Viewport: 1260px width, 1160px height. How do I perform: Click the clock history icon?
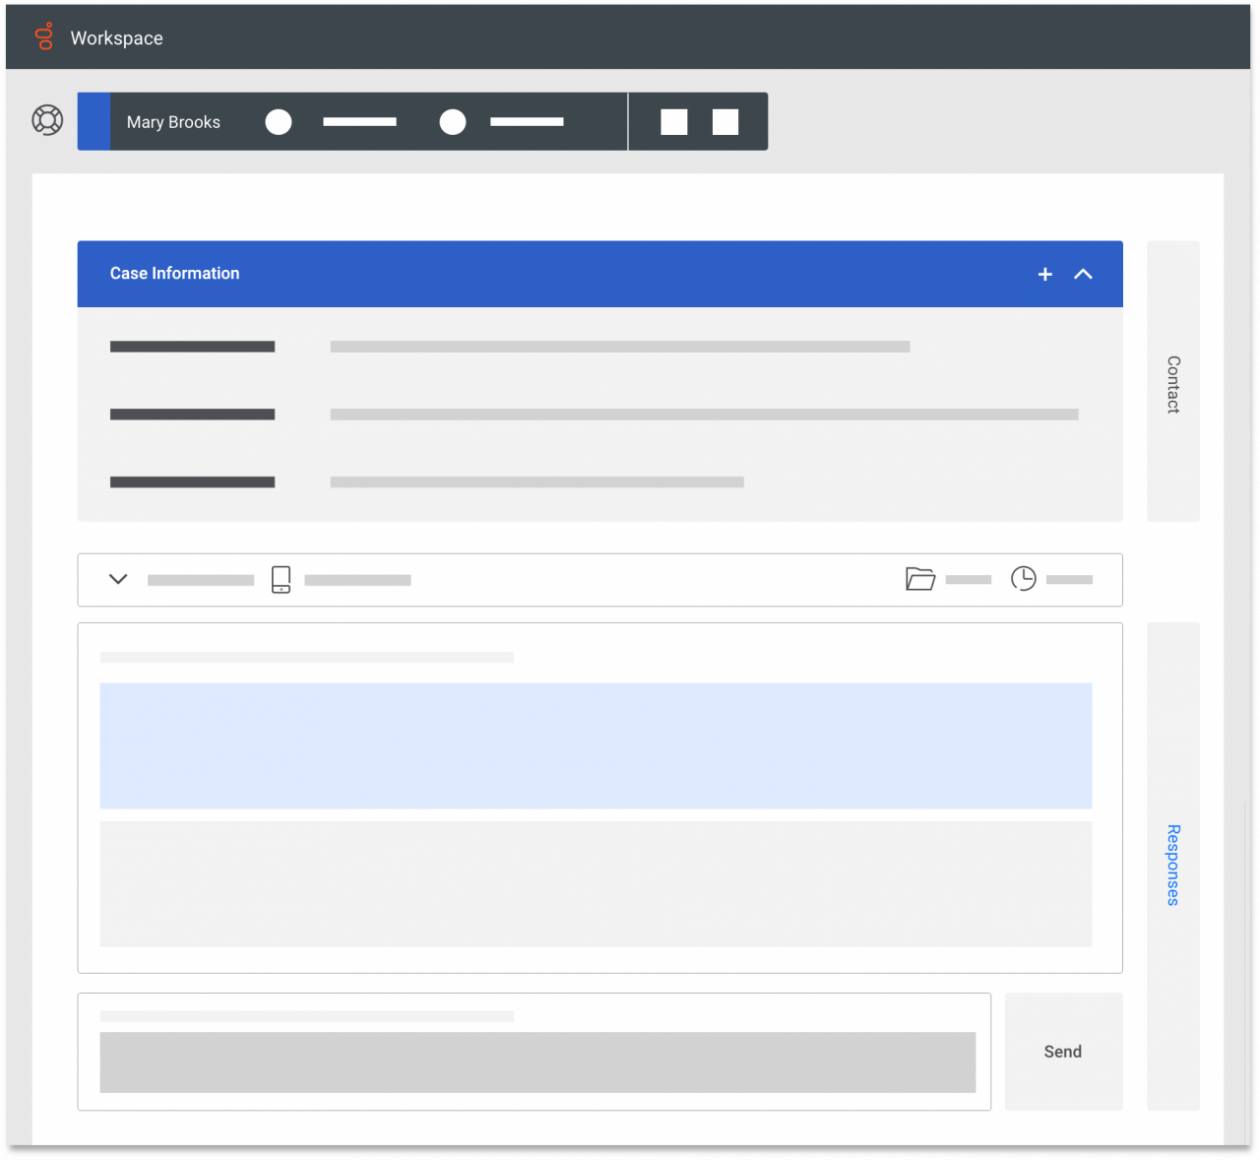pyautogui.click(x=1023, y=578)
